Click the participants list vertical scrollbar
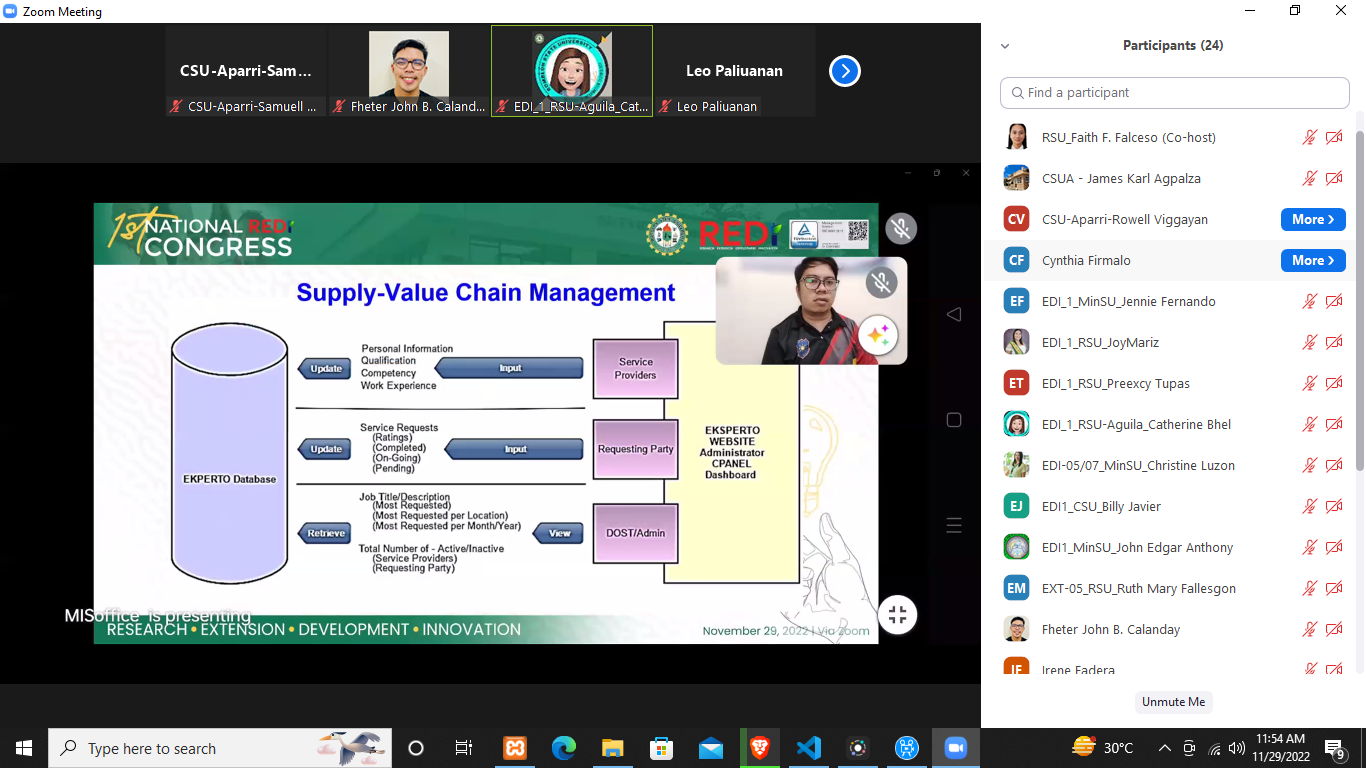 (1359, 300)
